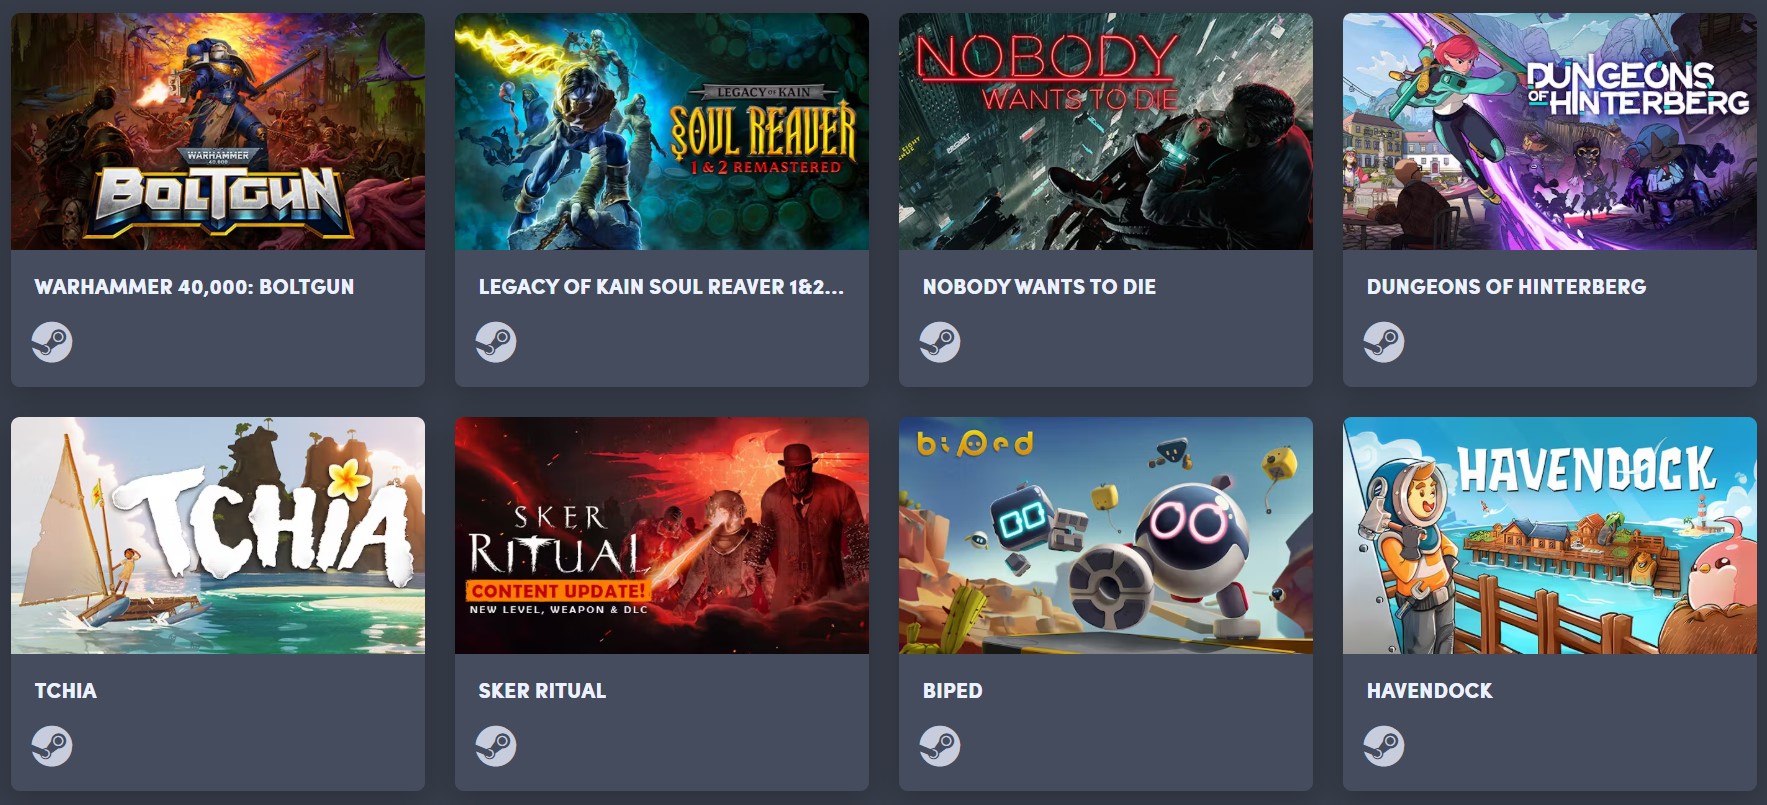This screenshot has height=805, width=1767.
Task: Select the Nobody Wants to Die cover art
Action: (x=1106, y=131)
